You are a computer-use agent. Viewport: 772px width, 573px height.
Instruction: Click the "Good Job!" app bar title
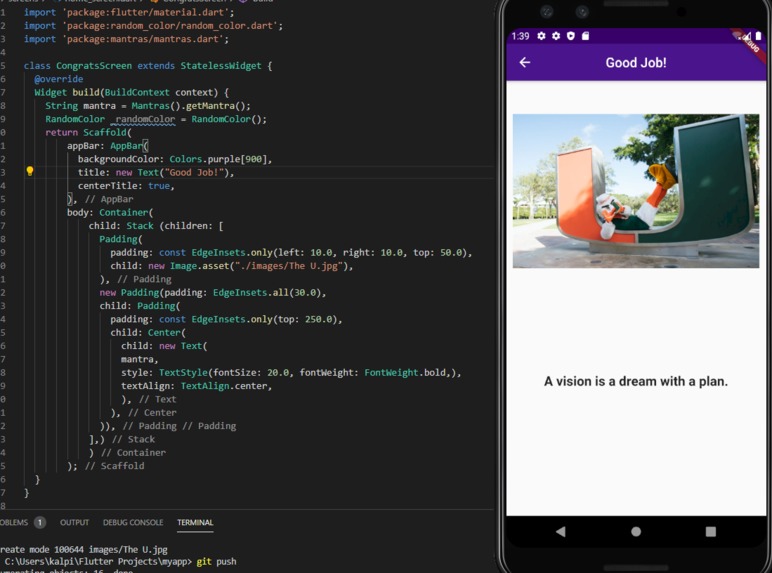[636, 63]
